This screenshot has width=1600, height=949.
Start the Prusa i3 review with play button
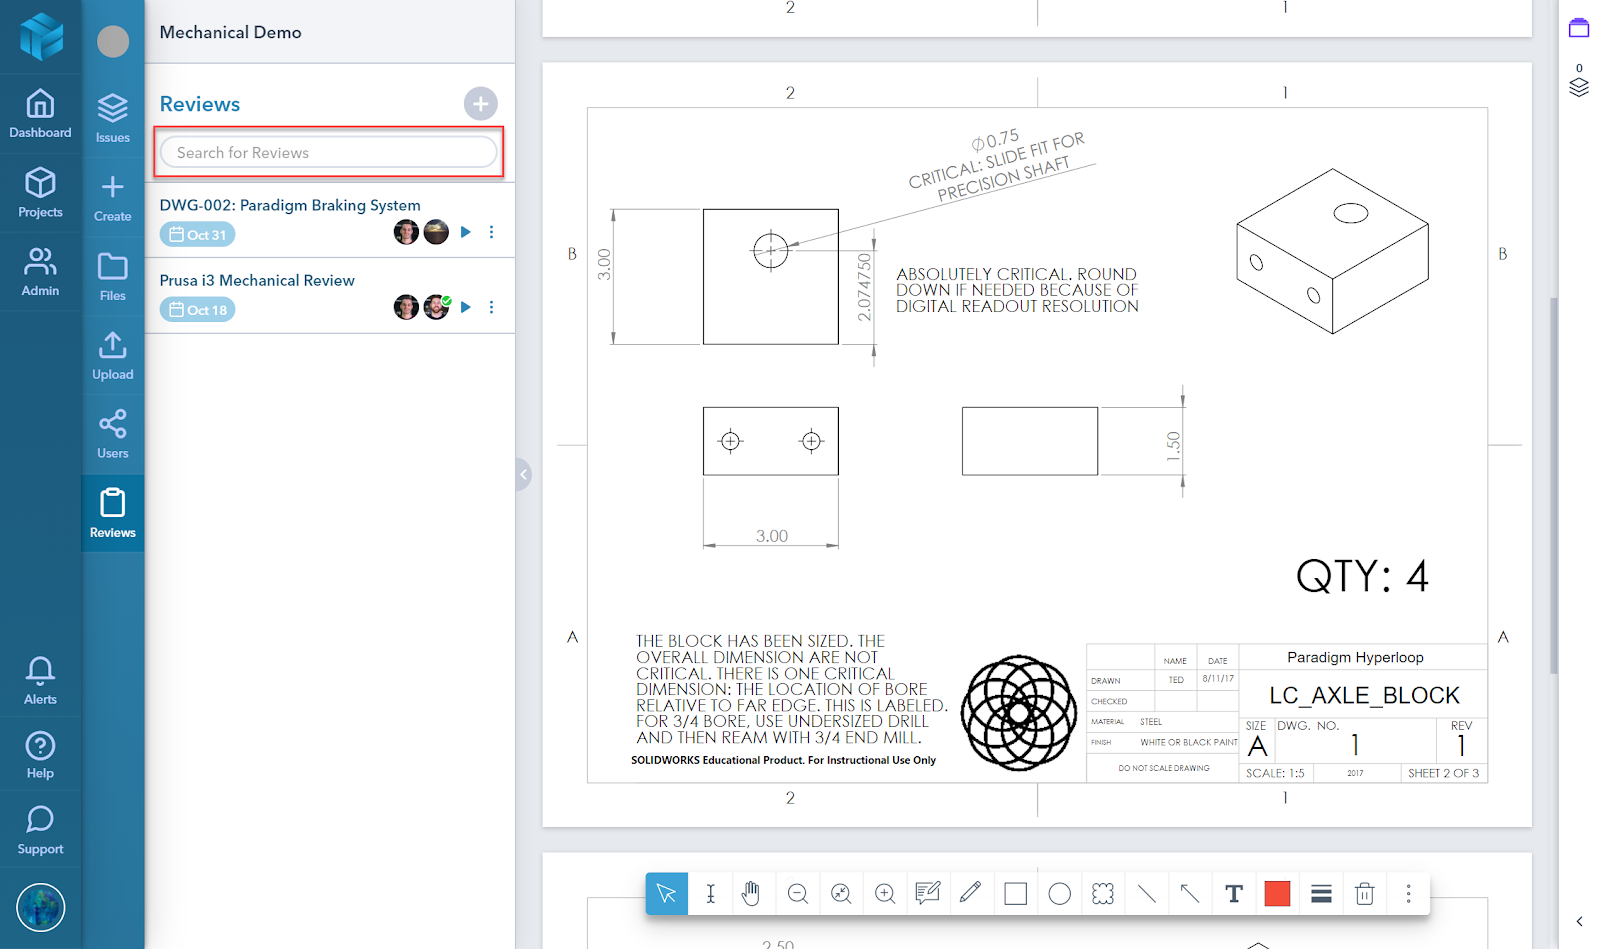(x=465, y=307)
